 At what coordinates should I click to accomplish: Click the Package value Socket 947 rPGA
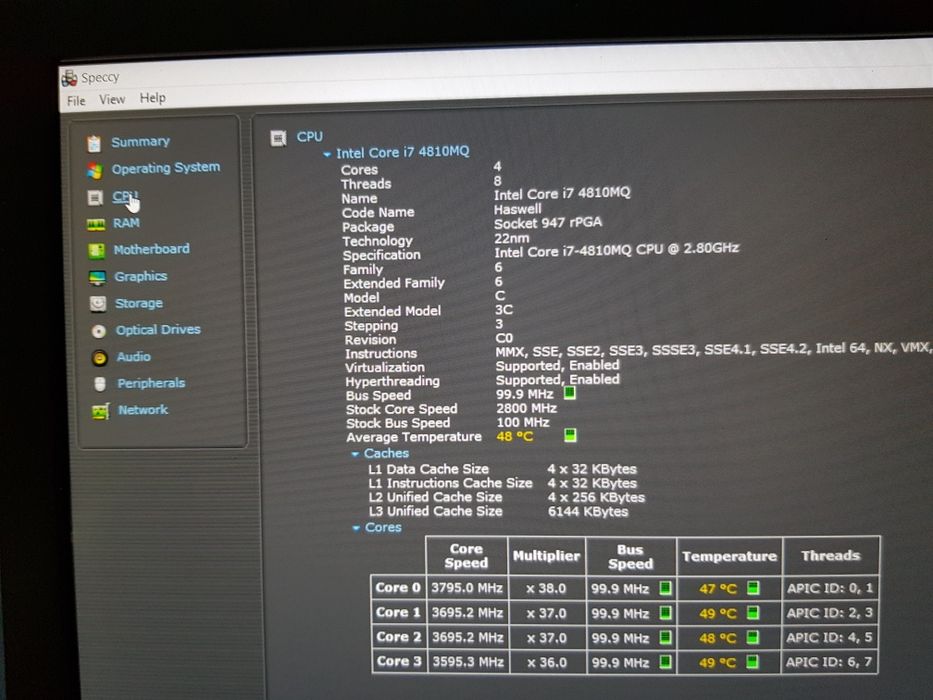click(548, 223)
